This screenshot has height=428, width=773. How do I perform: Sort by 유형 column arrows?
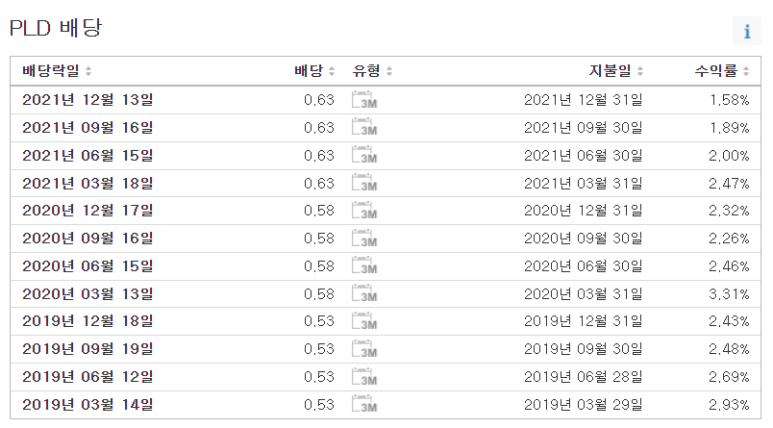point(389,71)
